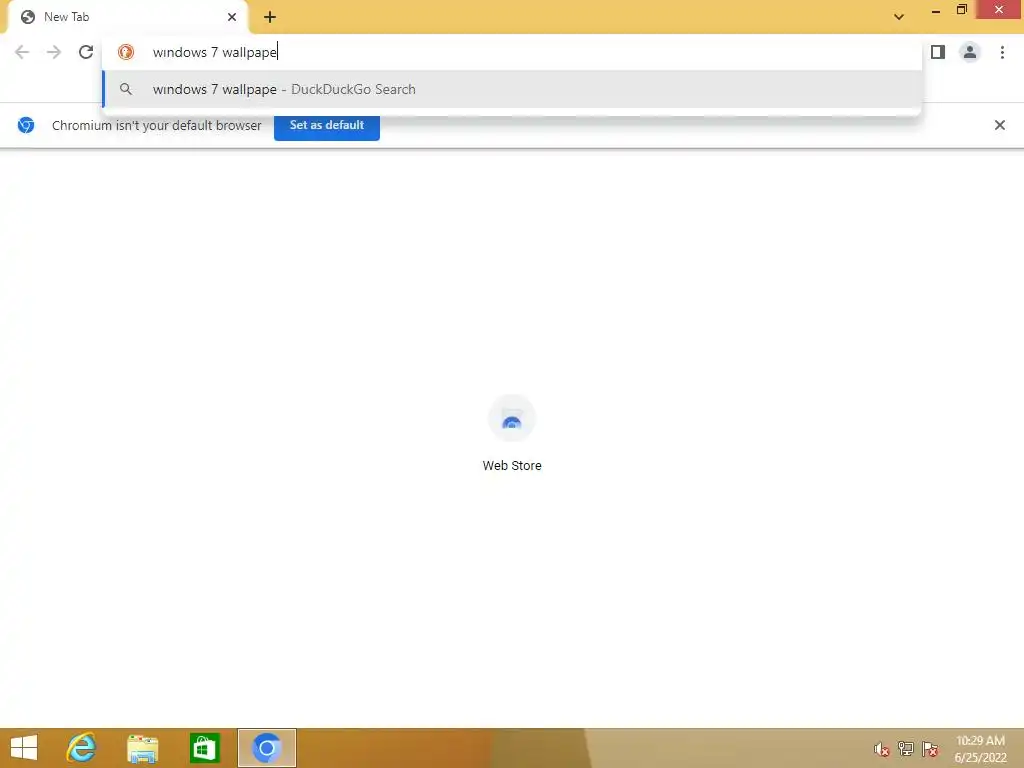
Task: Minimize the Chromium window
Action: click(936, 11)
